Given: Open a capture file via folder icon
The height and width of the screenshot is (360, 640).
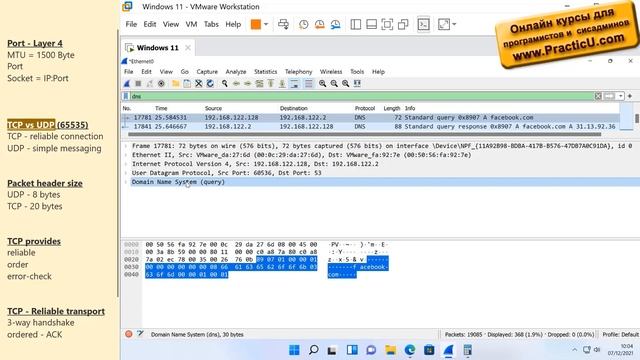Looking at the screenshot, I should (x=176, y=84).
